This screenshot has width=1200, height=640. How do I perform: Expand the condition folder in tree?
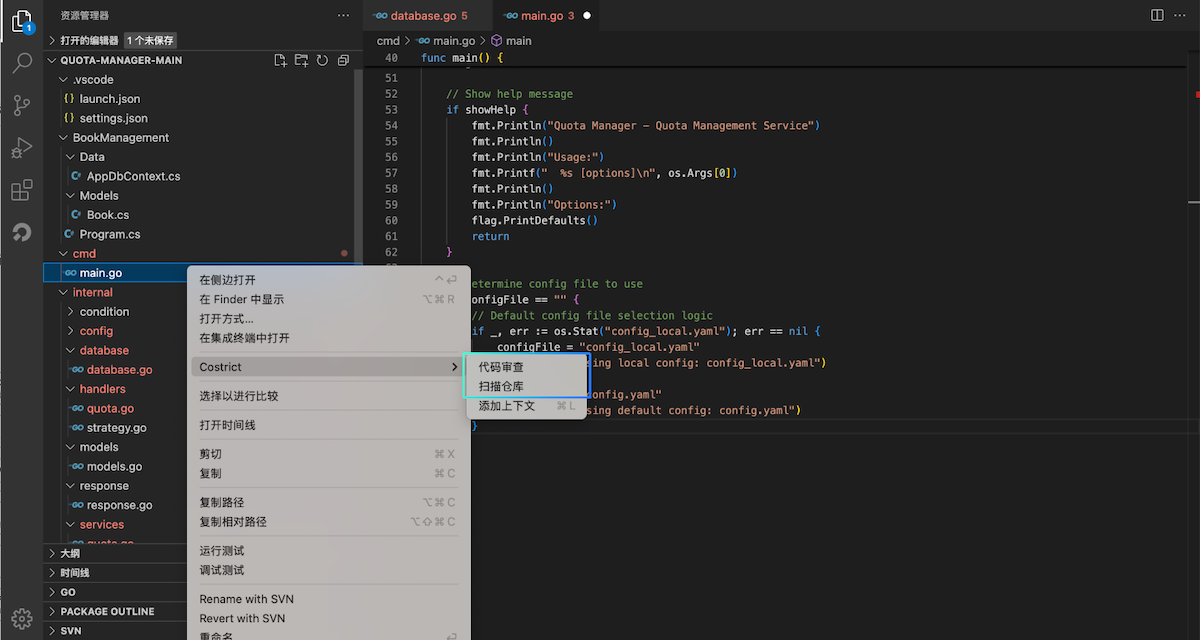tap(104, 312)
